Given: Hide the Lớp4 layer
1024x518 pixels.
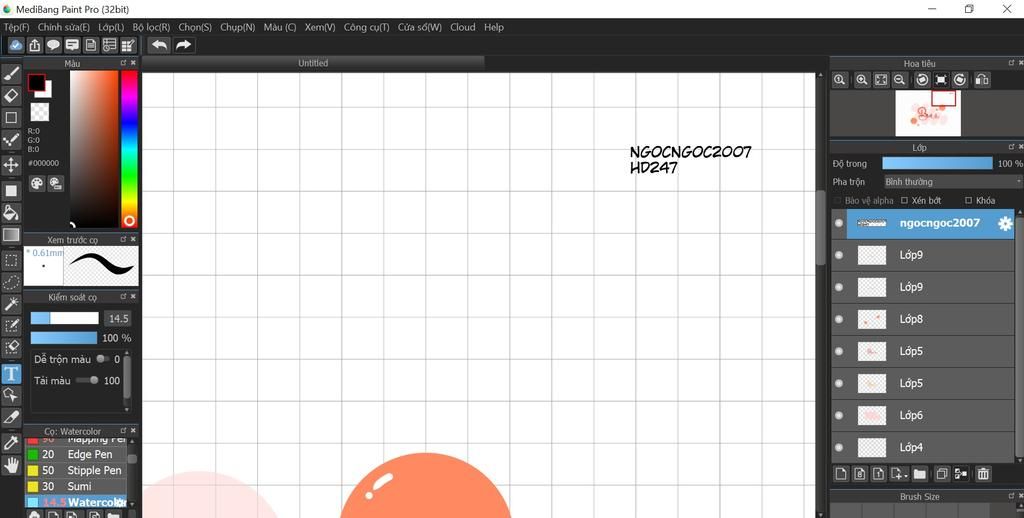Looking at the screenshot, I should click(839, 447).
